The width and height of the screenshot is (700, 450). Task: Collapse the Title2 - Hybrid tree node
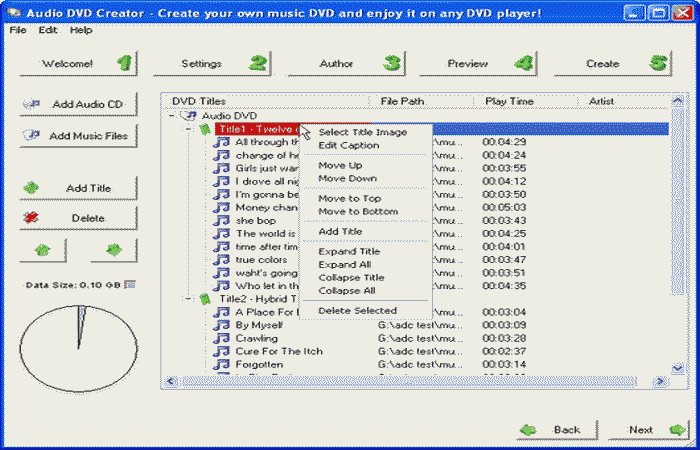(x=188, y=298)
